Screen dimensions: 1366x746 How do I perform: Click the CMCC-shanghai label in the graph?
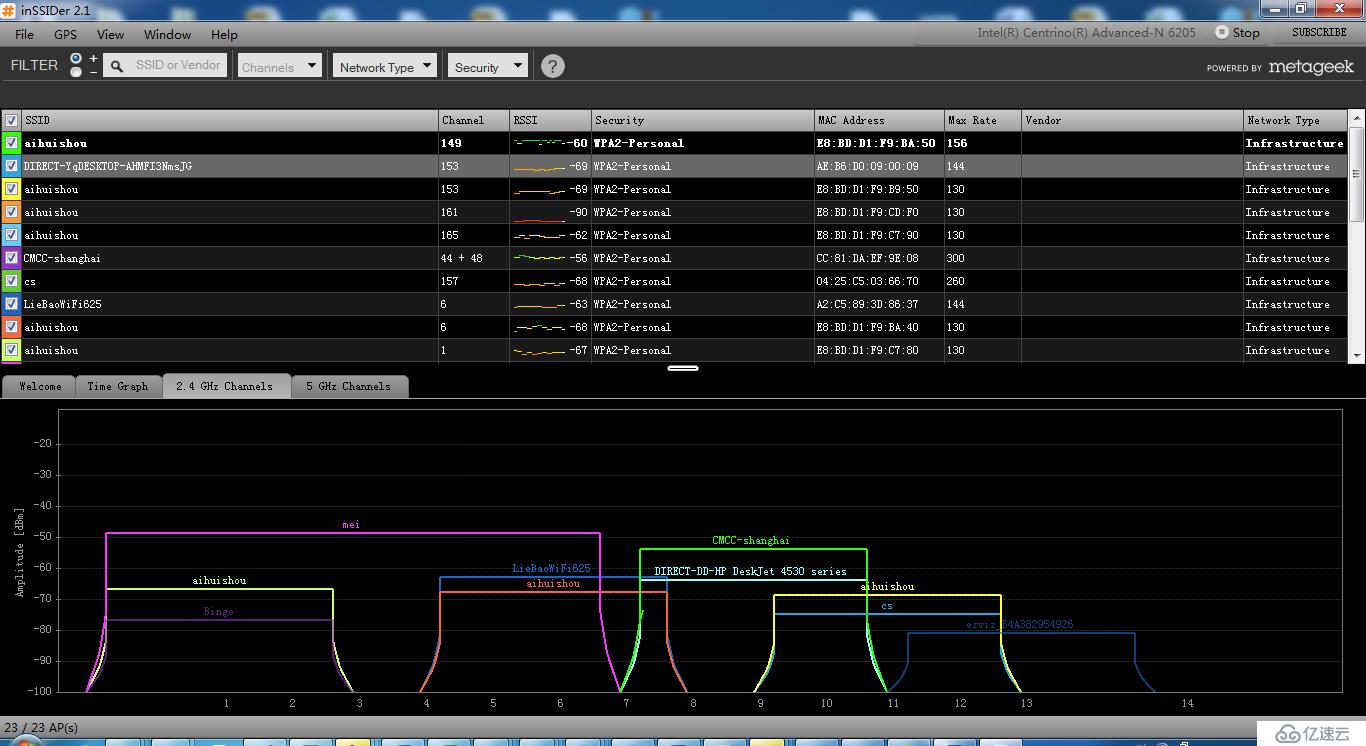pyautogui.click(x=751, y=540)
